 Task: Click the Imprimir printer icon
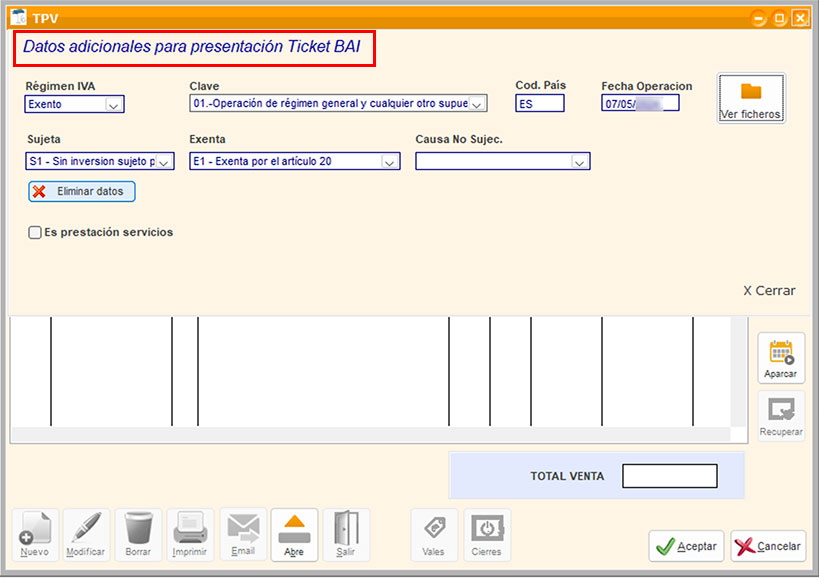pyautogui.click(x=190, y=535)
